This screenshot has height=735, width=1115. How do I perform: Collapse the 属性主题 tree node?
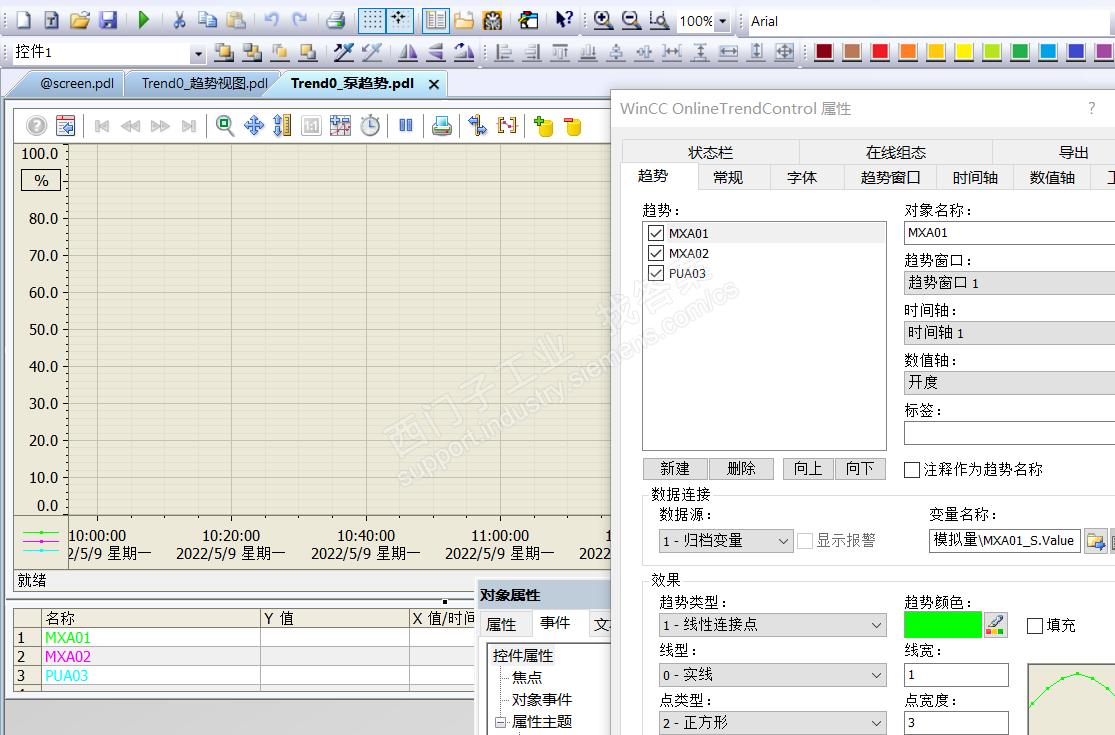pyautogui.click(x=501, y=722)
